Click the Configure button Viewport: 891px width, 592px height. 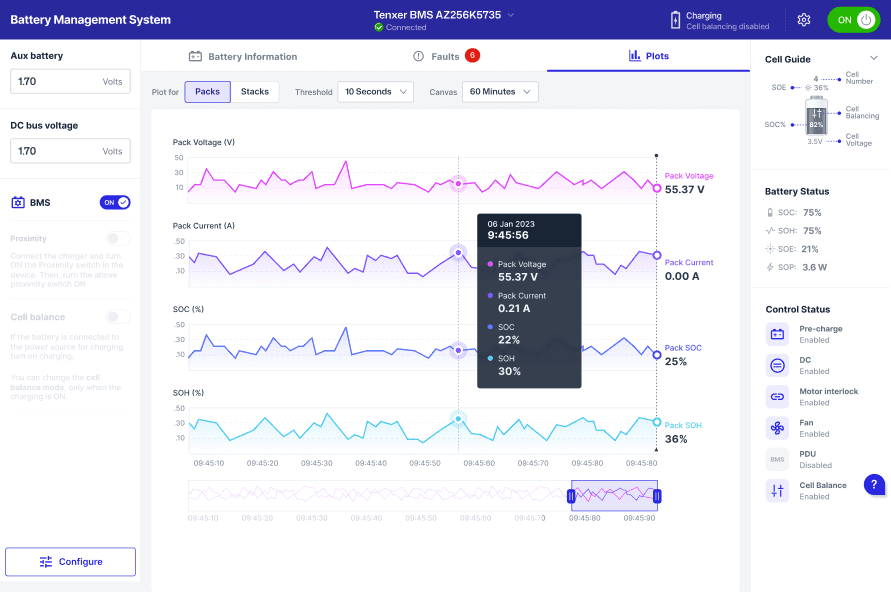tap(70, 562)
